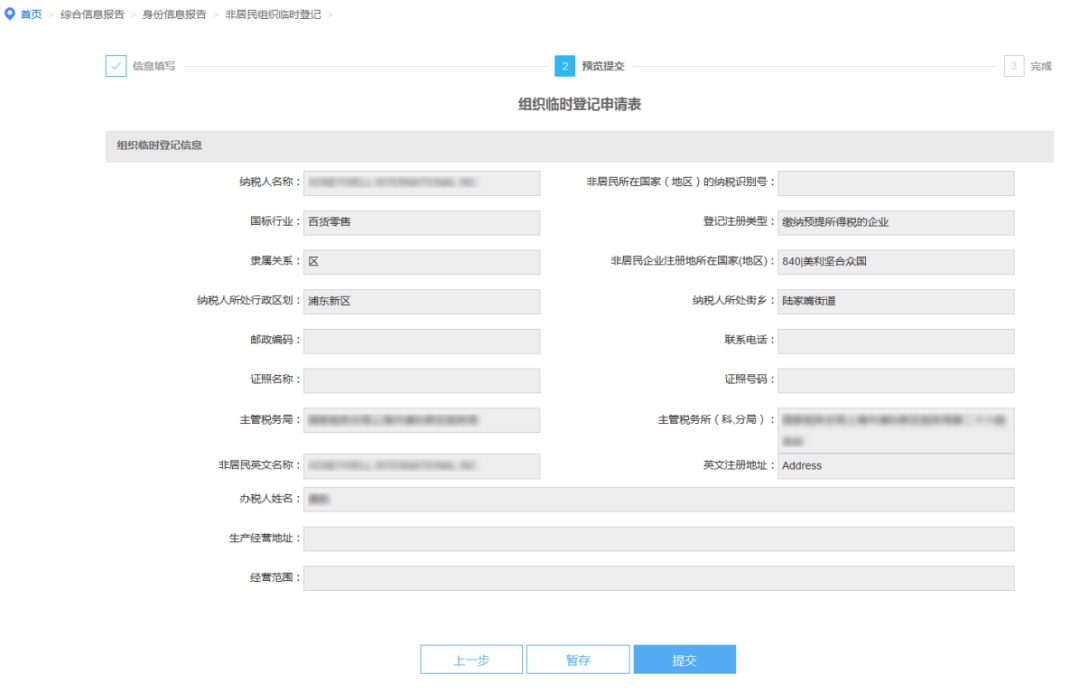
Task: Open 身份信息报告 breadcrumb item
Action: 174,15
